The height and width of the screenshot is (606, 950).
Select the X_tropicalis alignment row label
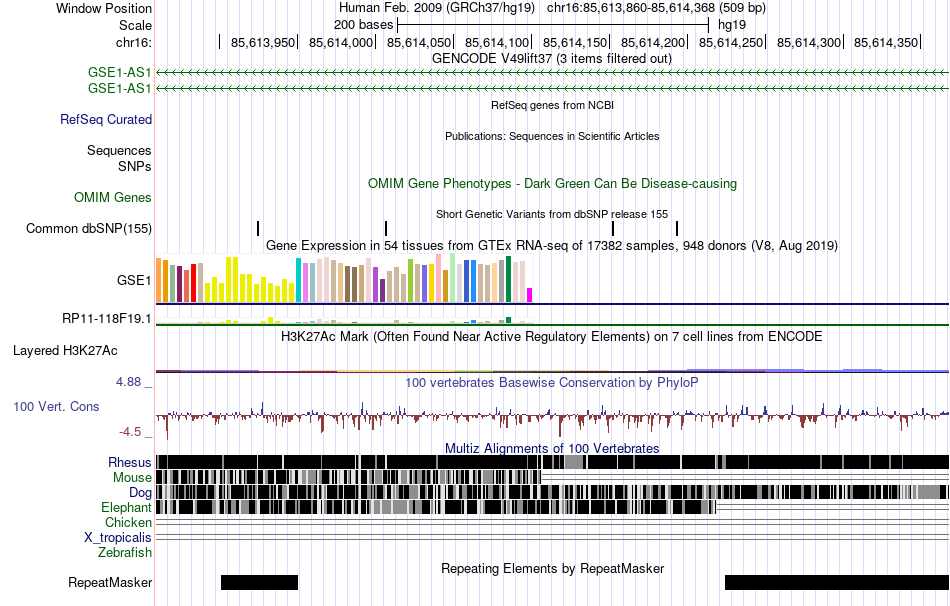[x=118, y=538]
